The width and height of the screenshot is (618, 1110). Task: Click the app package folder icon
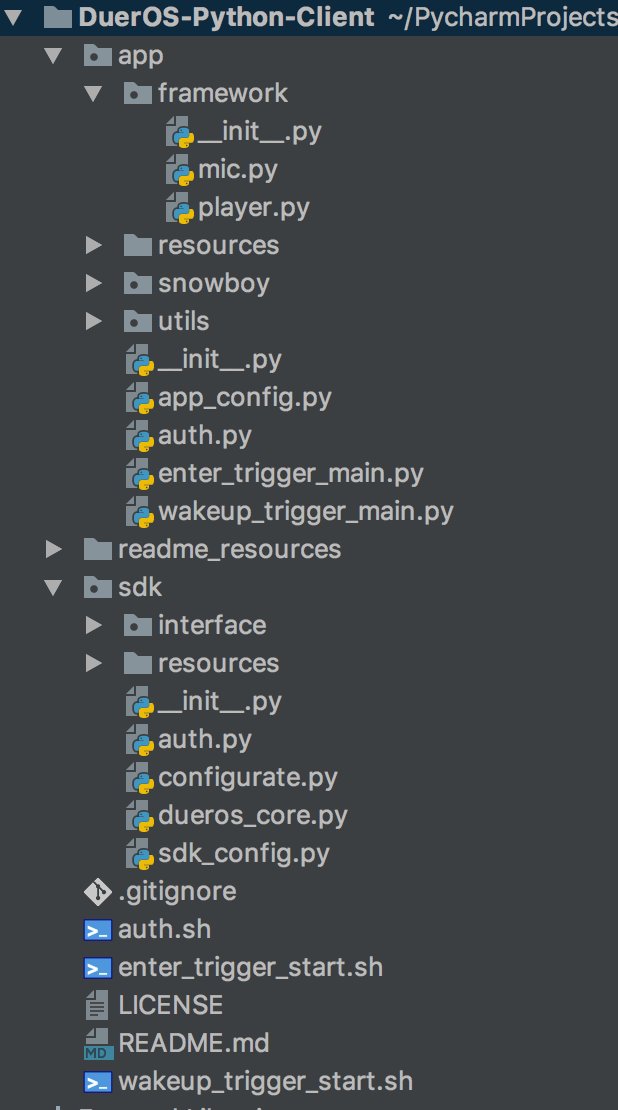coord(98,55)
